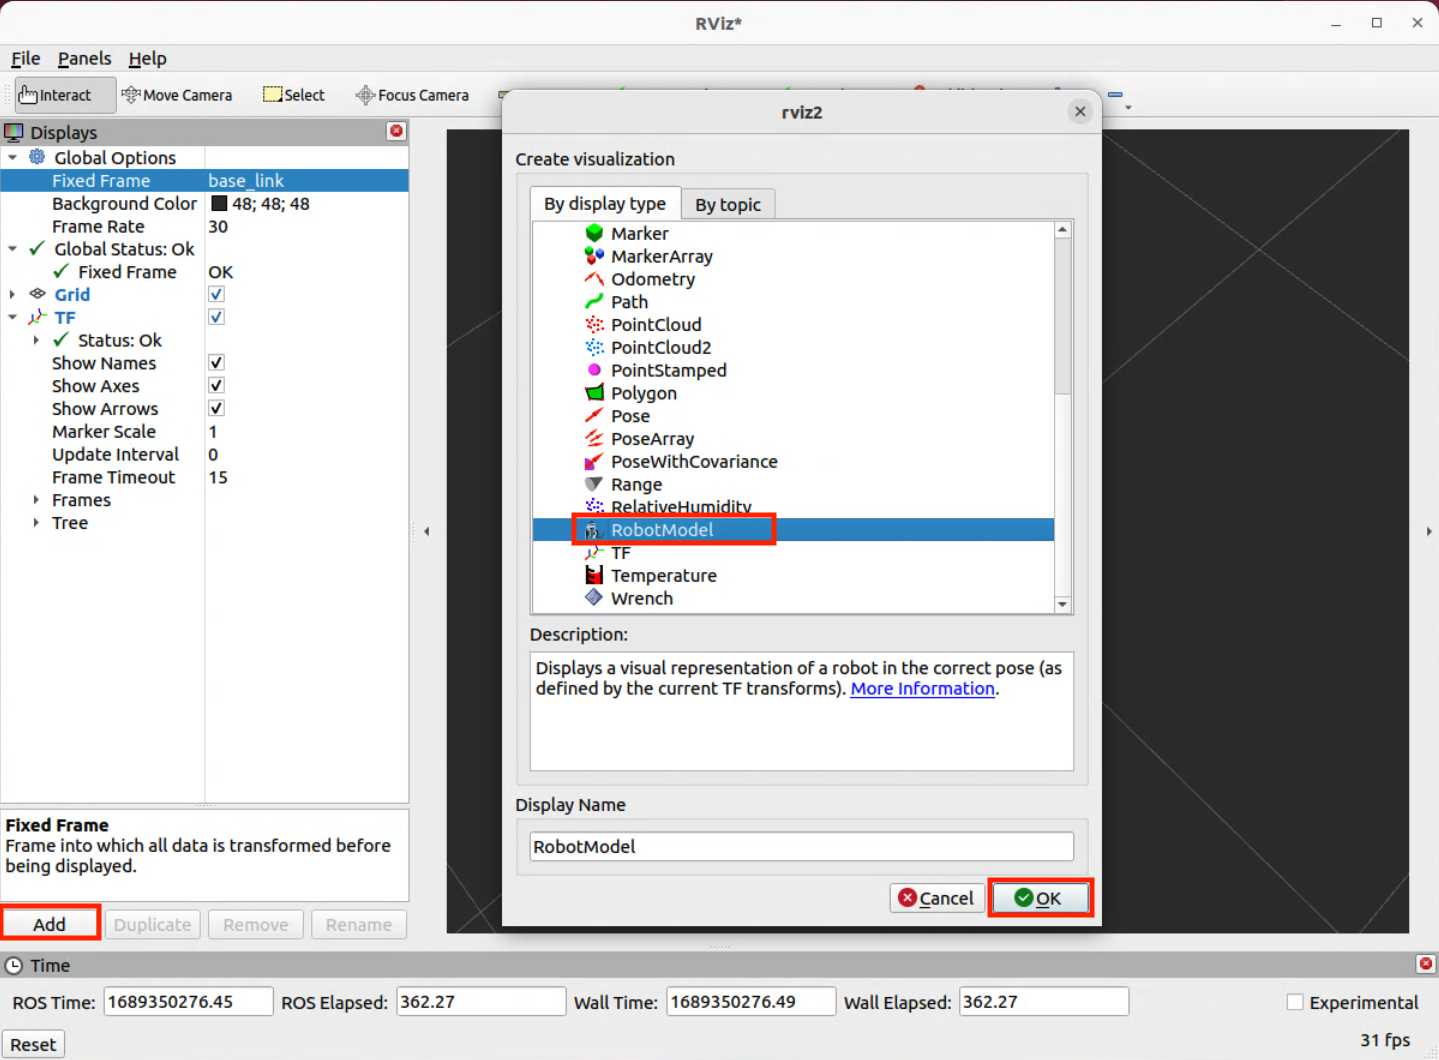1439x1060 pixels.
Task: Activate the Select tool
Action: point(294,95)
